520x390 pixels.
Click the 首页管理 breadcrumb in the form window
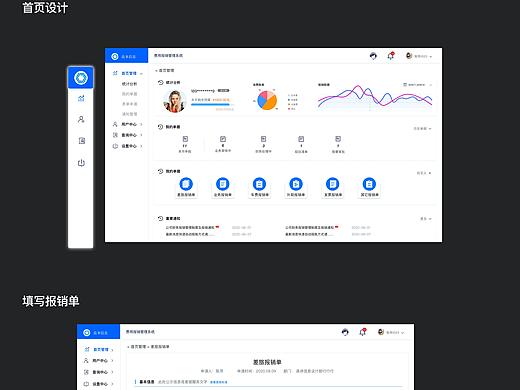[x=138, y=347]
